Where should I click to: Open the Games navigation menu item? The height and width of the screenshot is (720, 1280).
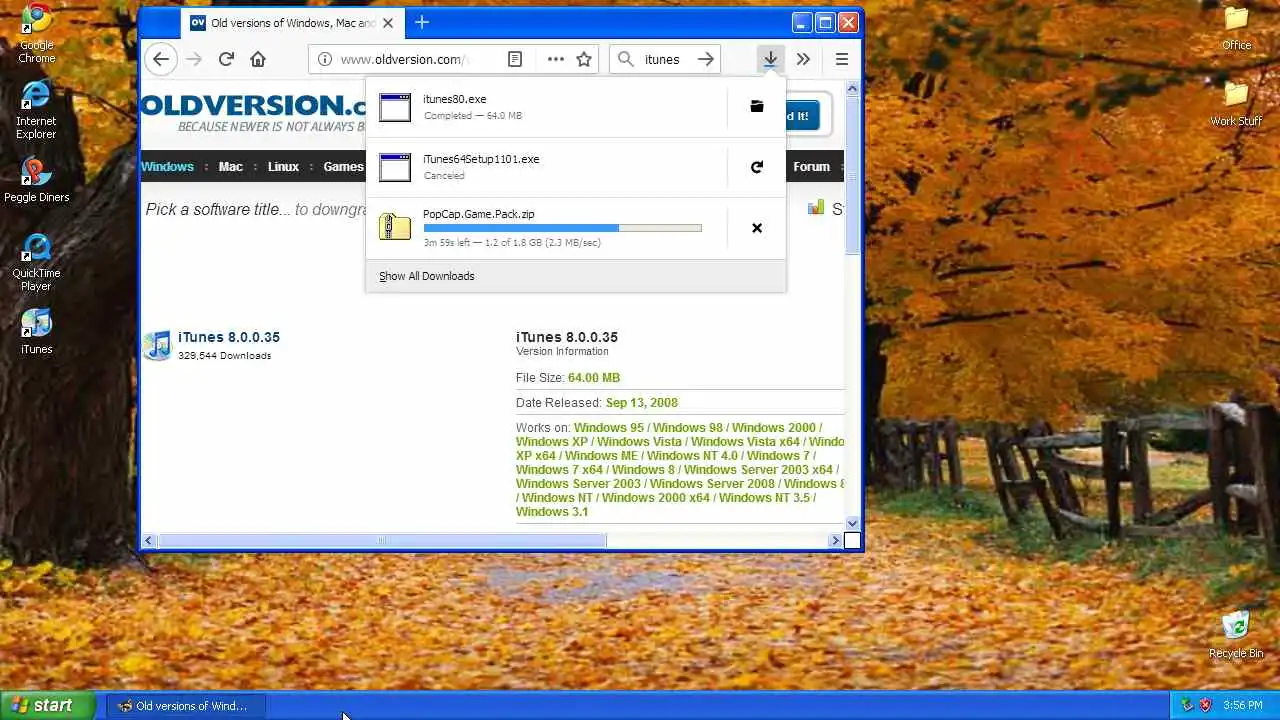coord(343,167)
